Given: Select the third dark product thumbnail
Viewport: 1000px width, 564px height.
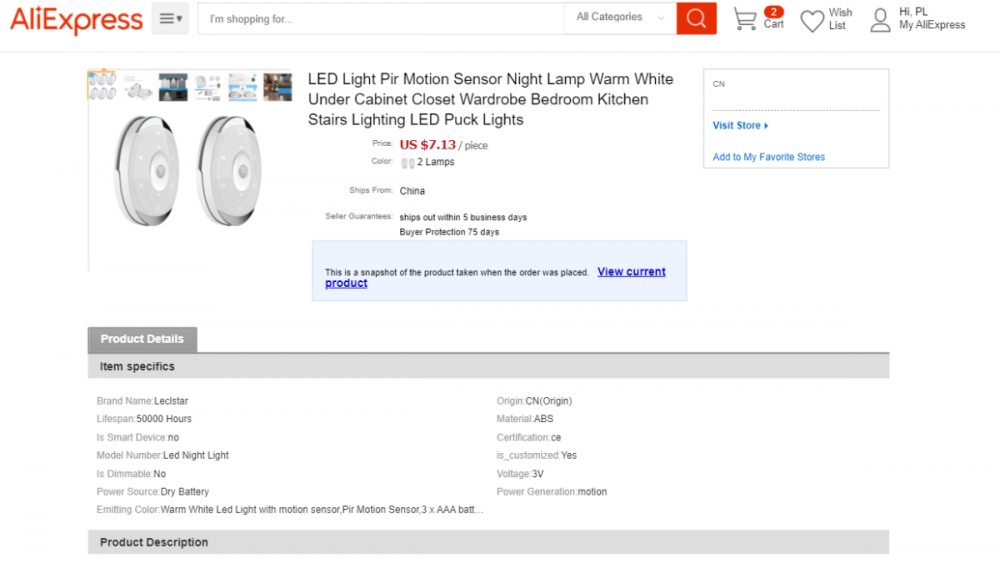Looking at the screenshot, I should [x=173, y=87].
